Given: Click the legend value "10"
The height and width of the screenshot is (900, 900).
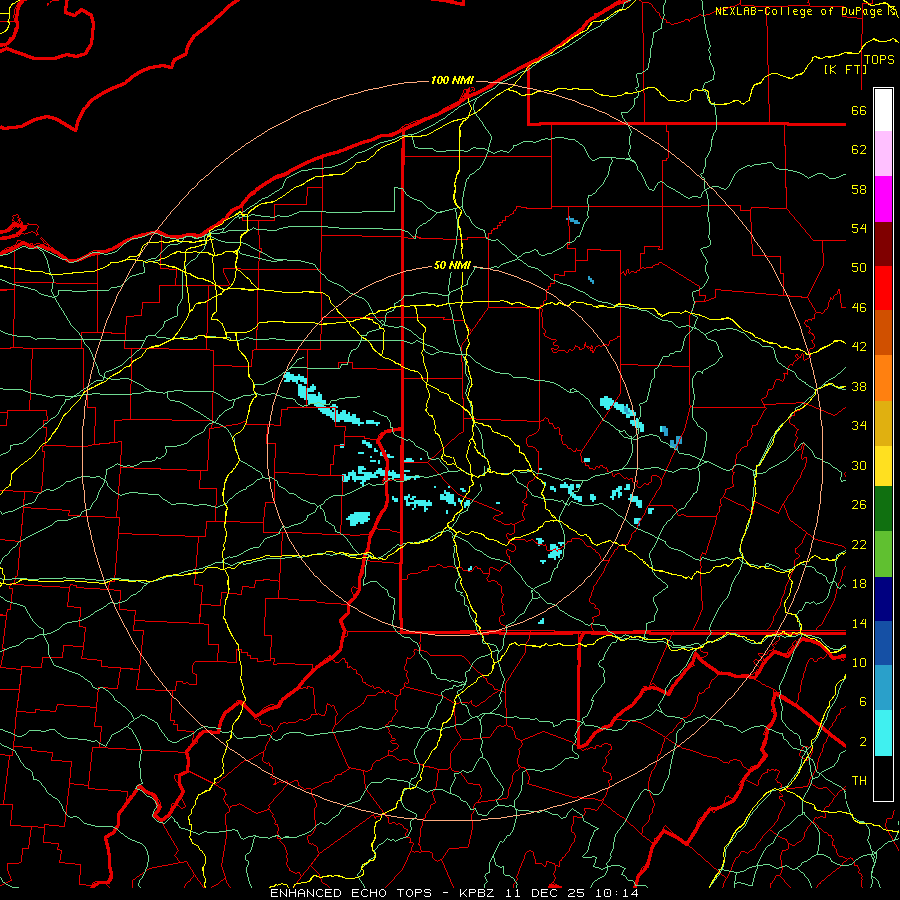Looking at the screenshot, I should pyautogui.click(x=859, y=662).
